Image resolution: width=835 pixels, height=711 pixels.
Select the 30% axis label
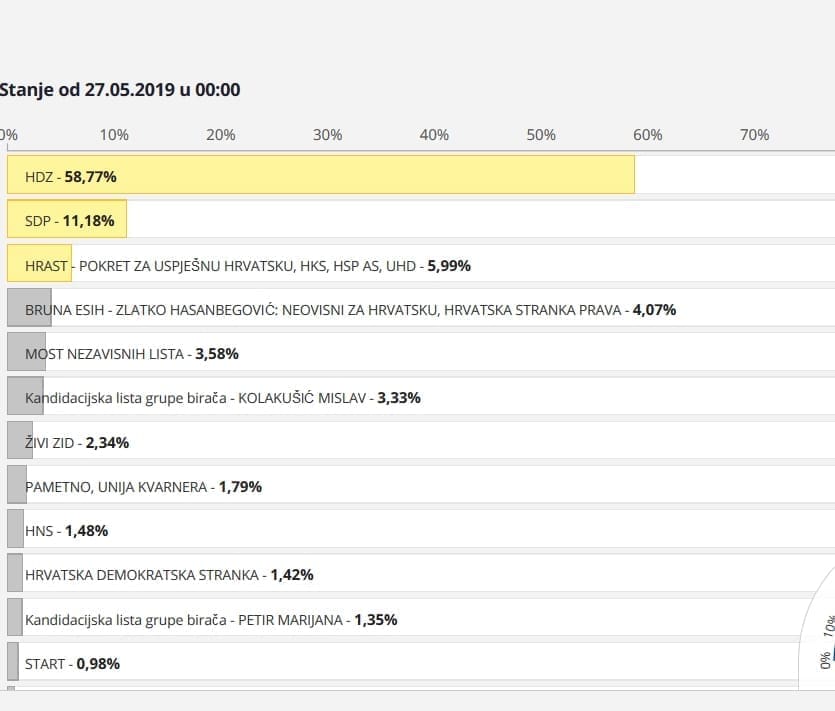tap(327, 135)
